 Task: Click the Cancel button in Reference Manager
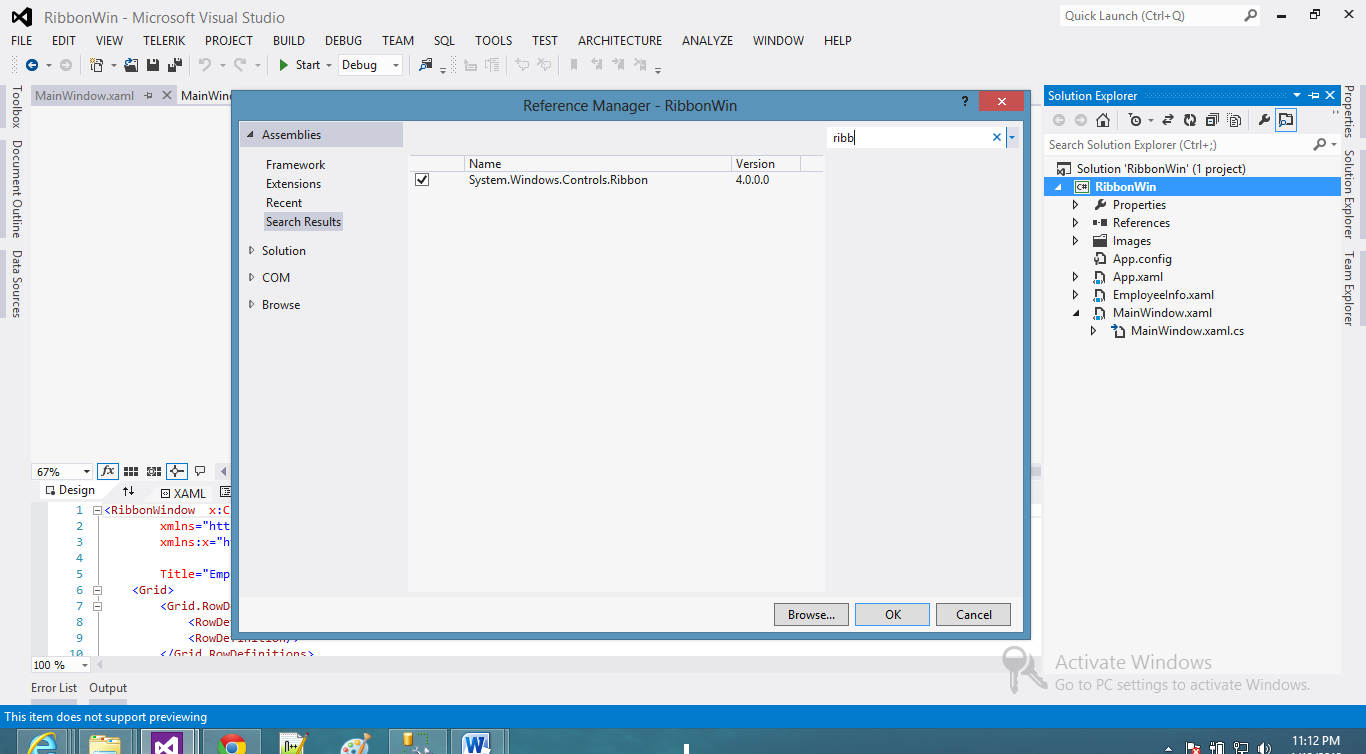point(973,614)
